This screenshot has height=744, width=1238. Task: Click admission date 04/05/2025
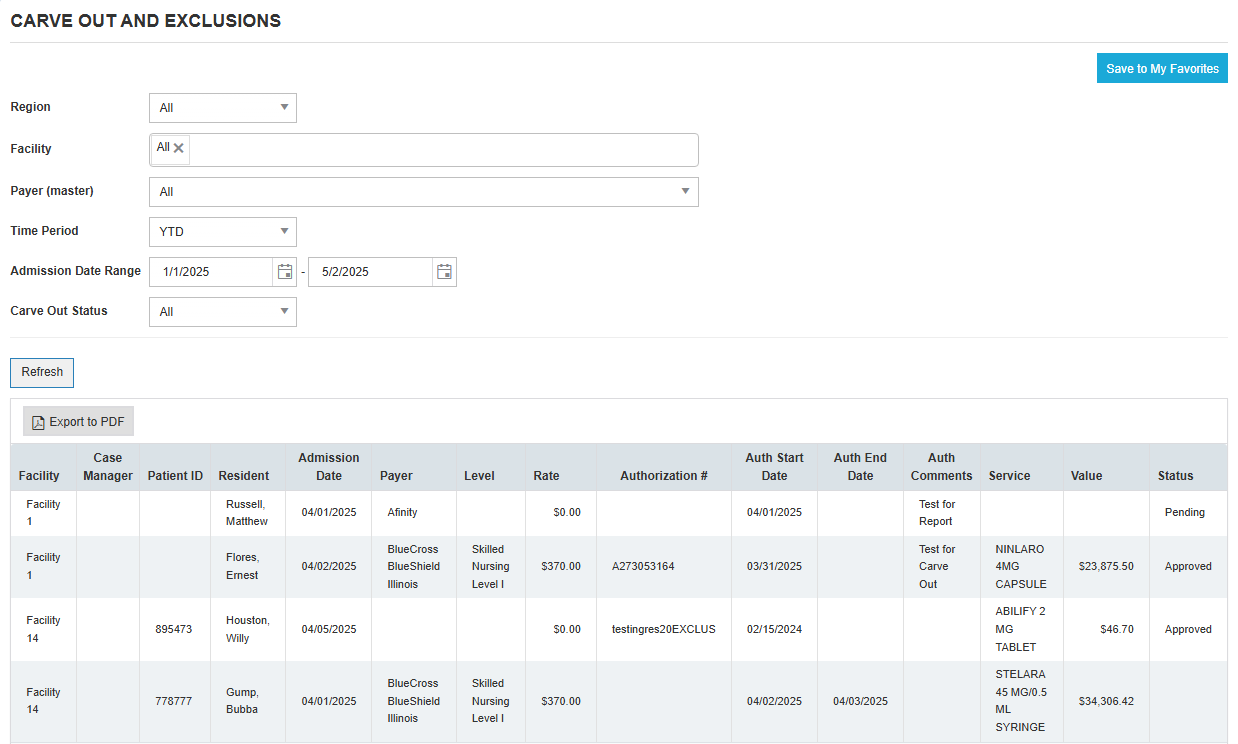(329, 630)
